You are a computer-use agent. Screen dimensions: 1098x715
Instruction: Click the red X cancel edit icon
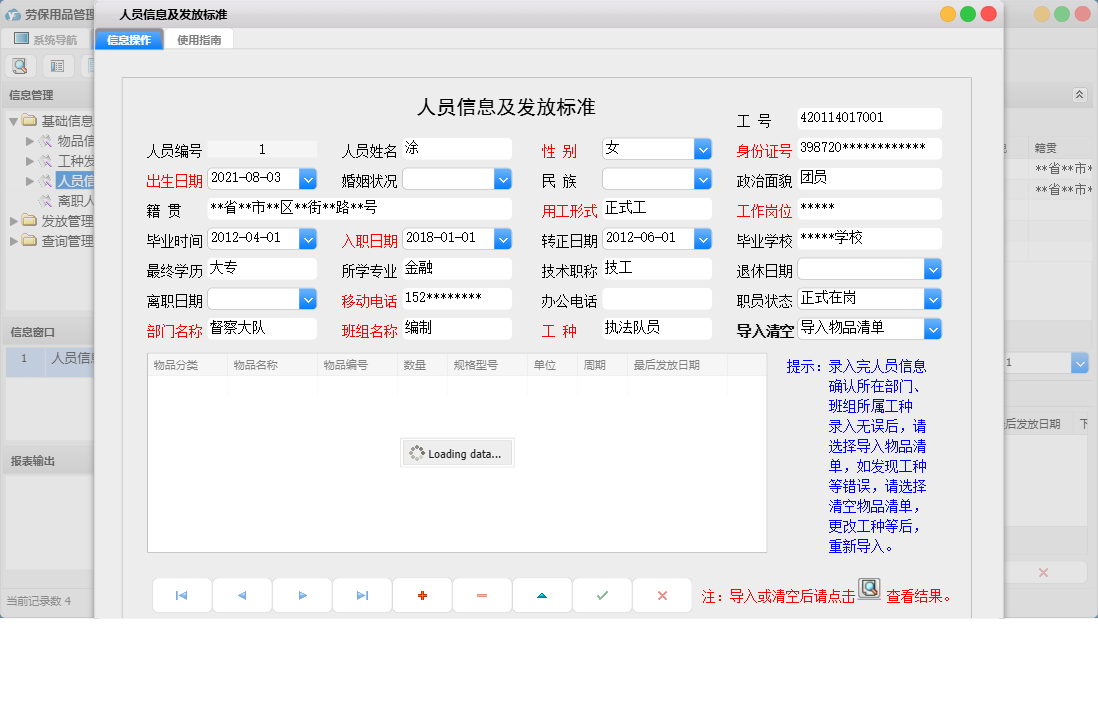(662, 594)
